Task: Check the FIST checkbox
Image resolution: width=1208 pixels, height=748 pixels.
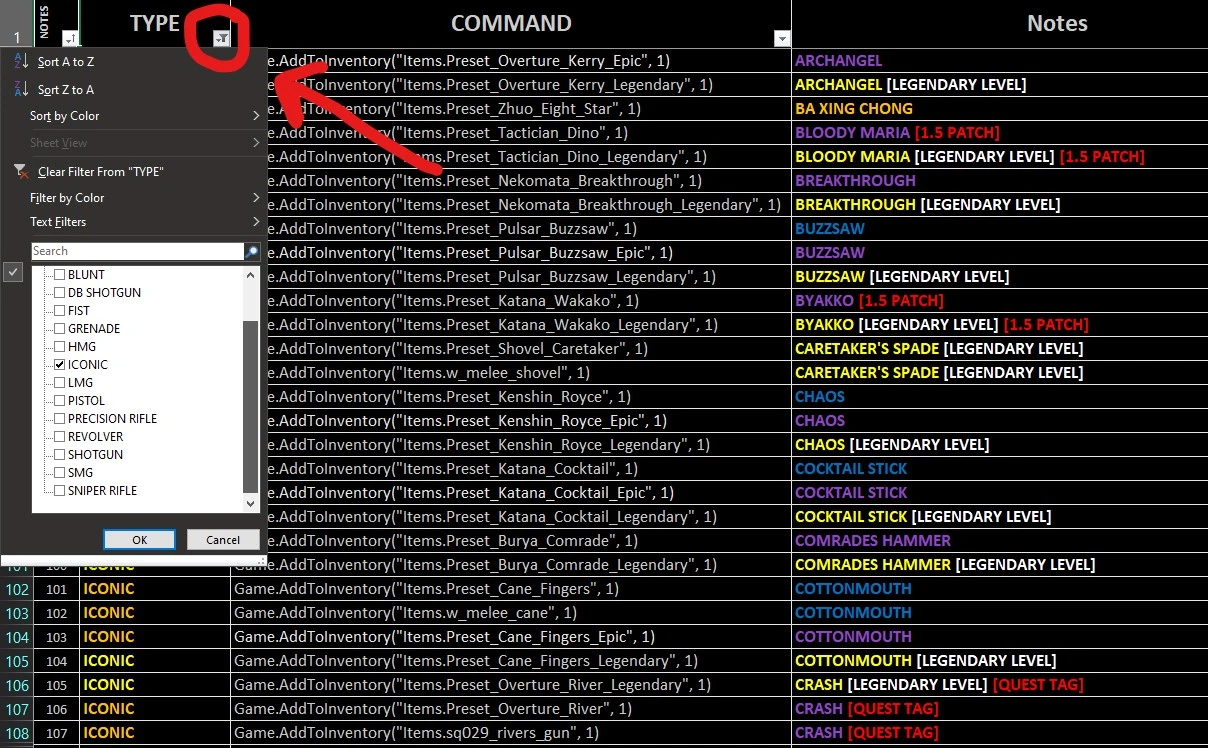Action: (60, 311)
